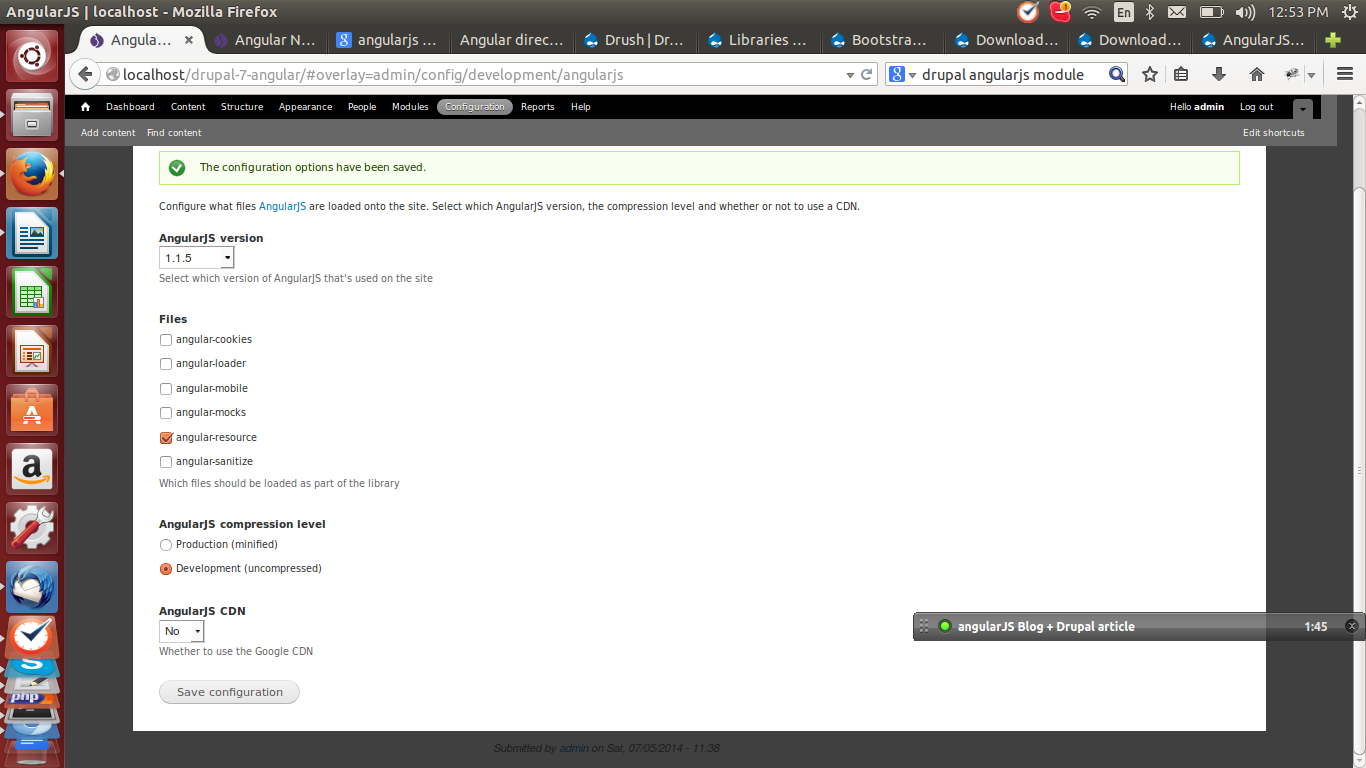Open Thunderbird mail from the dock
The width and height of the screenshot is (1366, 768).
tap(33, 587)
